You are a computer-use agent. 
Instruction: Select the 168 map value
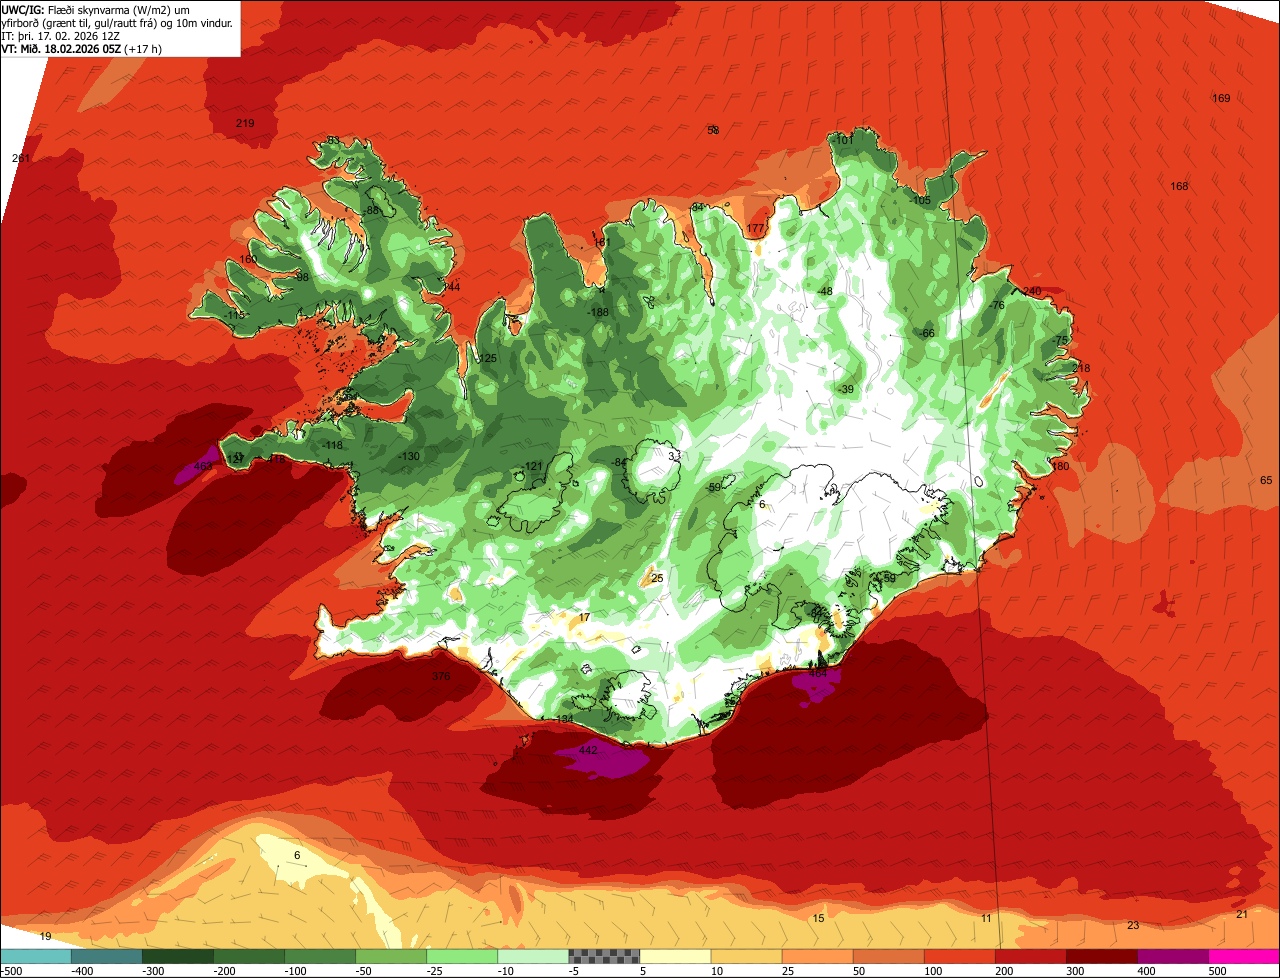(1180, 186)
